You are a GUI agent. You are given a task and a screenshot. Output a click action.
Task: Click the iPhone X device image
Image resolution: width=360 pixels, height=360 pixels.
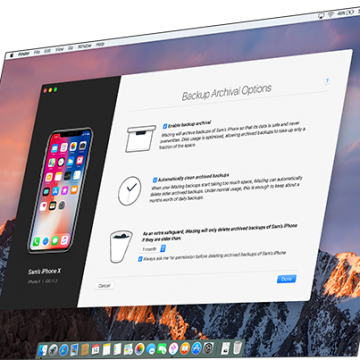click(x=60, y=190)
